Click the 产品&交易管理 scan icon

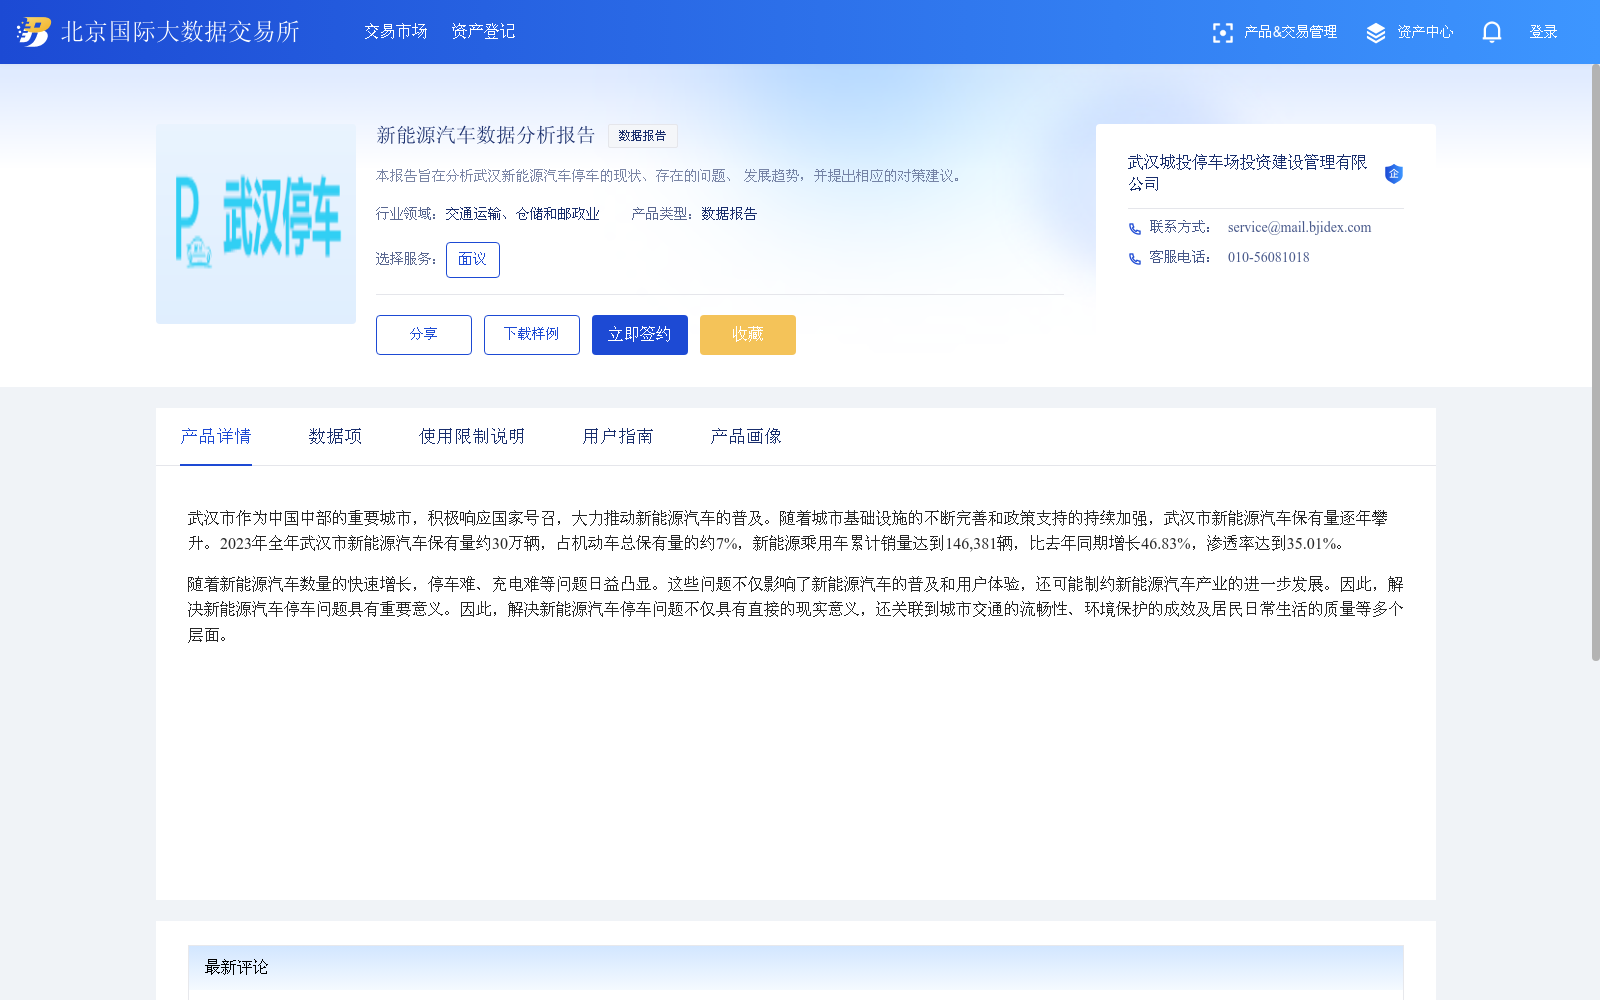[1222, 33]
